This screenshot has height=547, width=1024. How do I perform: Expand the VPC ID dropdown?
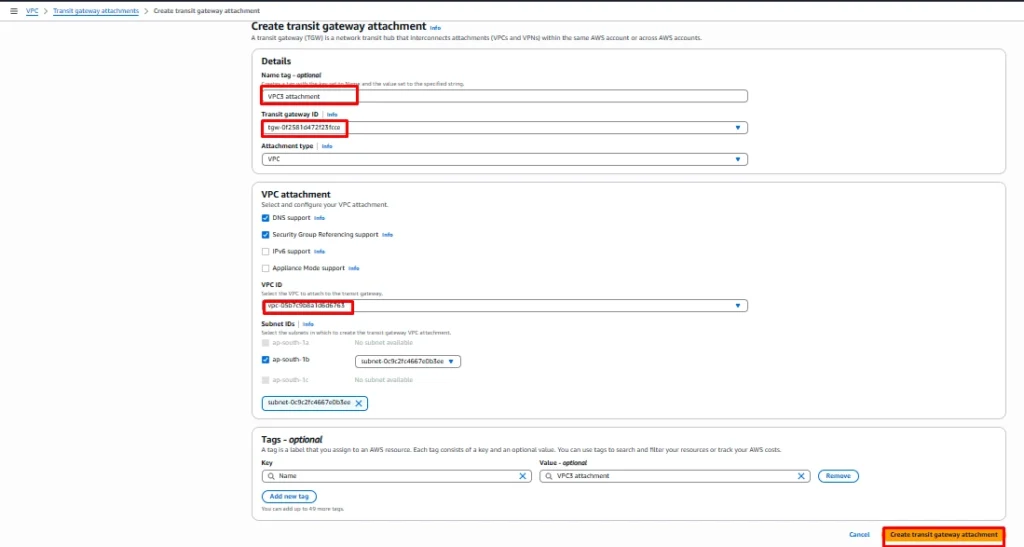coord(738,306)
